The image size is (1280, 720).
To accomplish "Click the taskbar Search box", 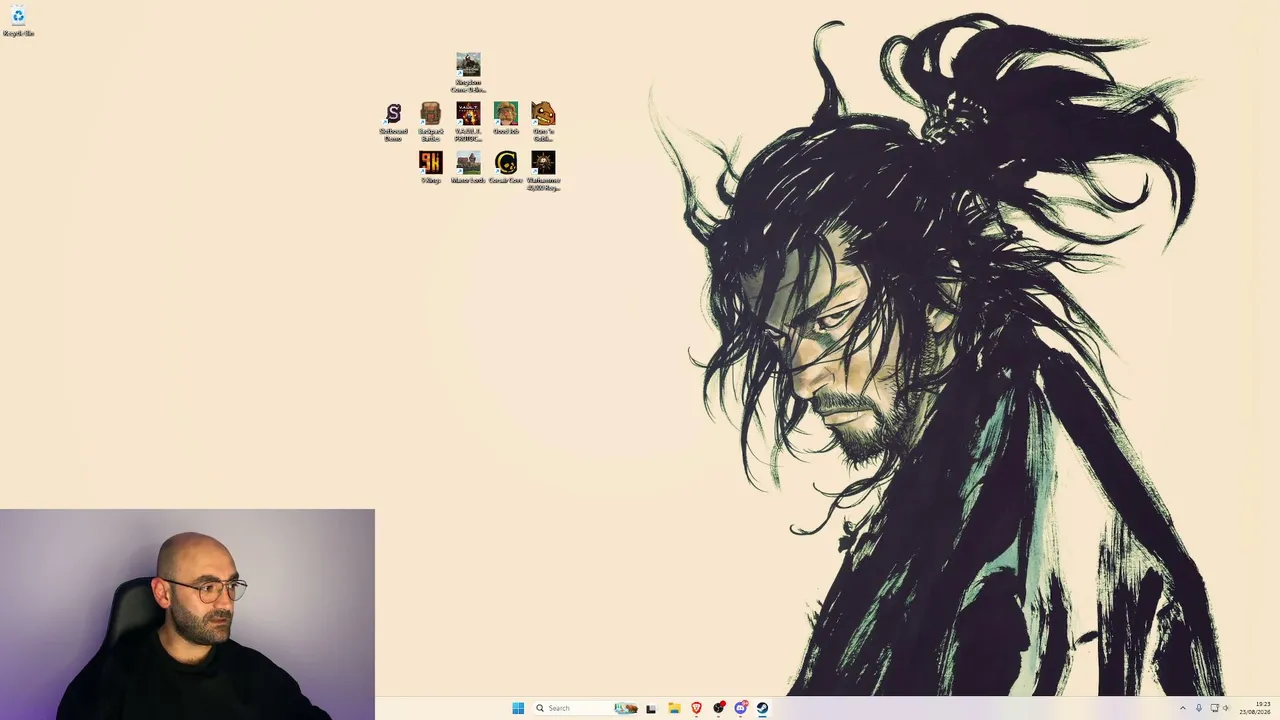I will pyautogui.click(x=587, y=708).
